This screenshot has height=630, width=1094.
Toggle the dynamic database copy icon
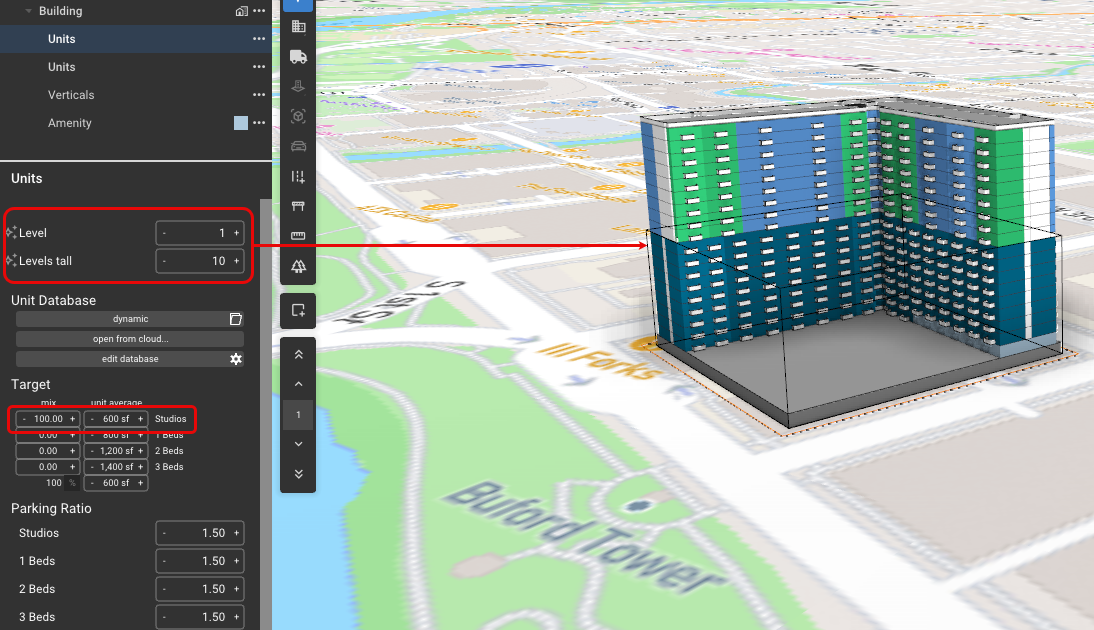[x=235, y=318]
